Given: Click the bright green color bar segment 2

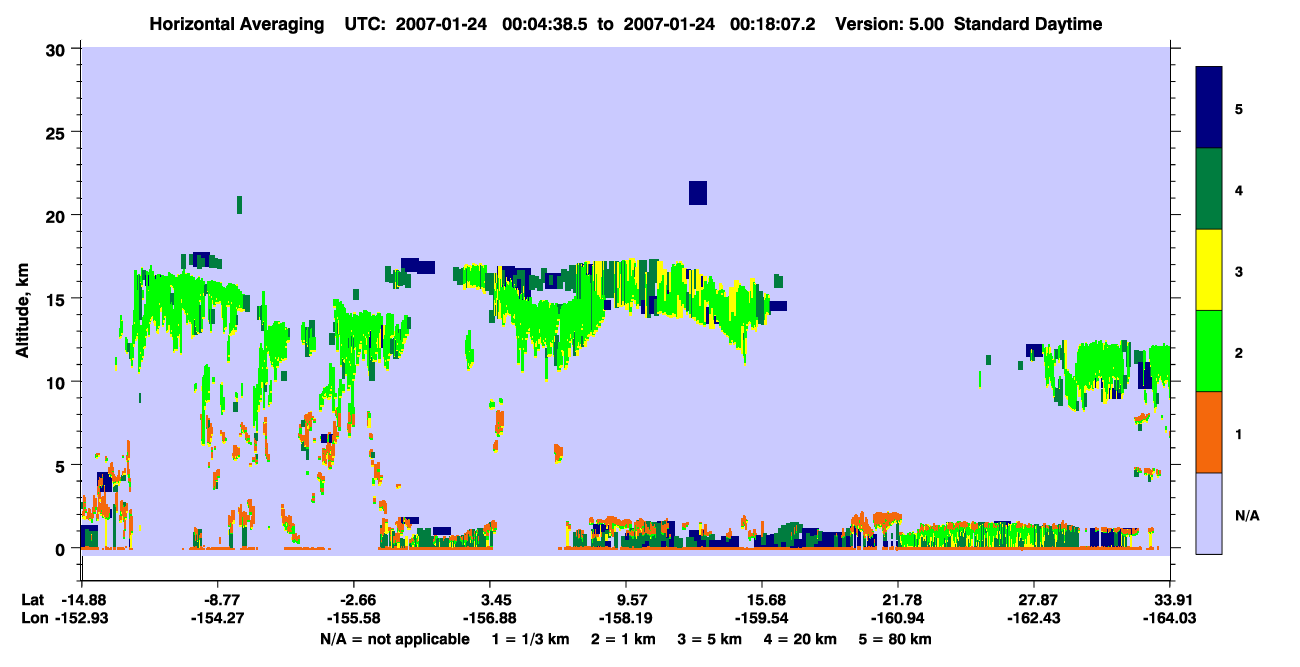Looking at the screenshot, I should point(1209,351).
